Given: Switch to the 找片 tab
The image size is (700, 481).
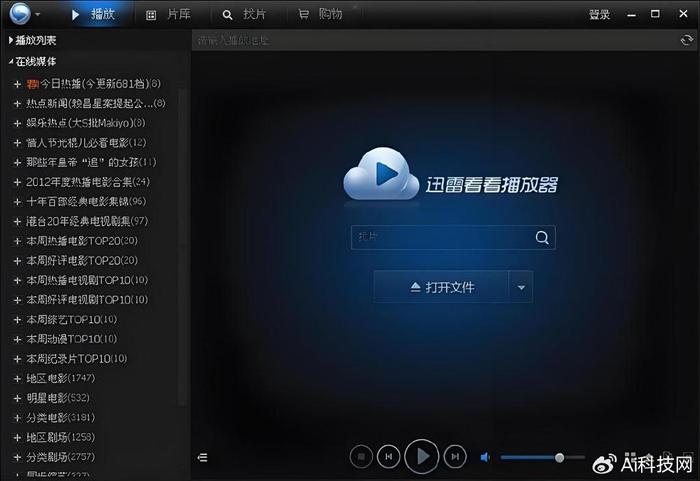Looking at the screenshot, I should 244,14.
